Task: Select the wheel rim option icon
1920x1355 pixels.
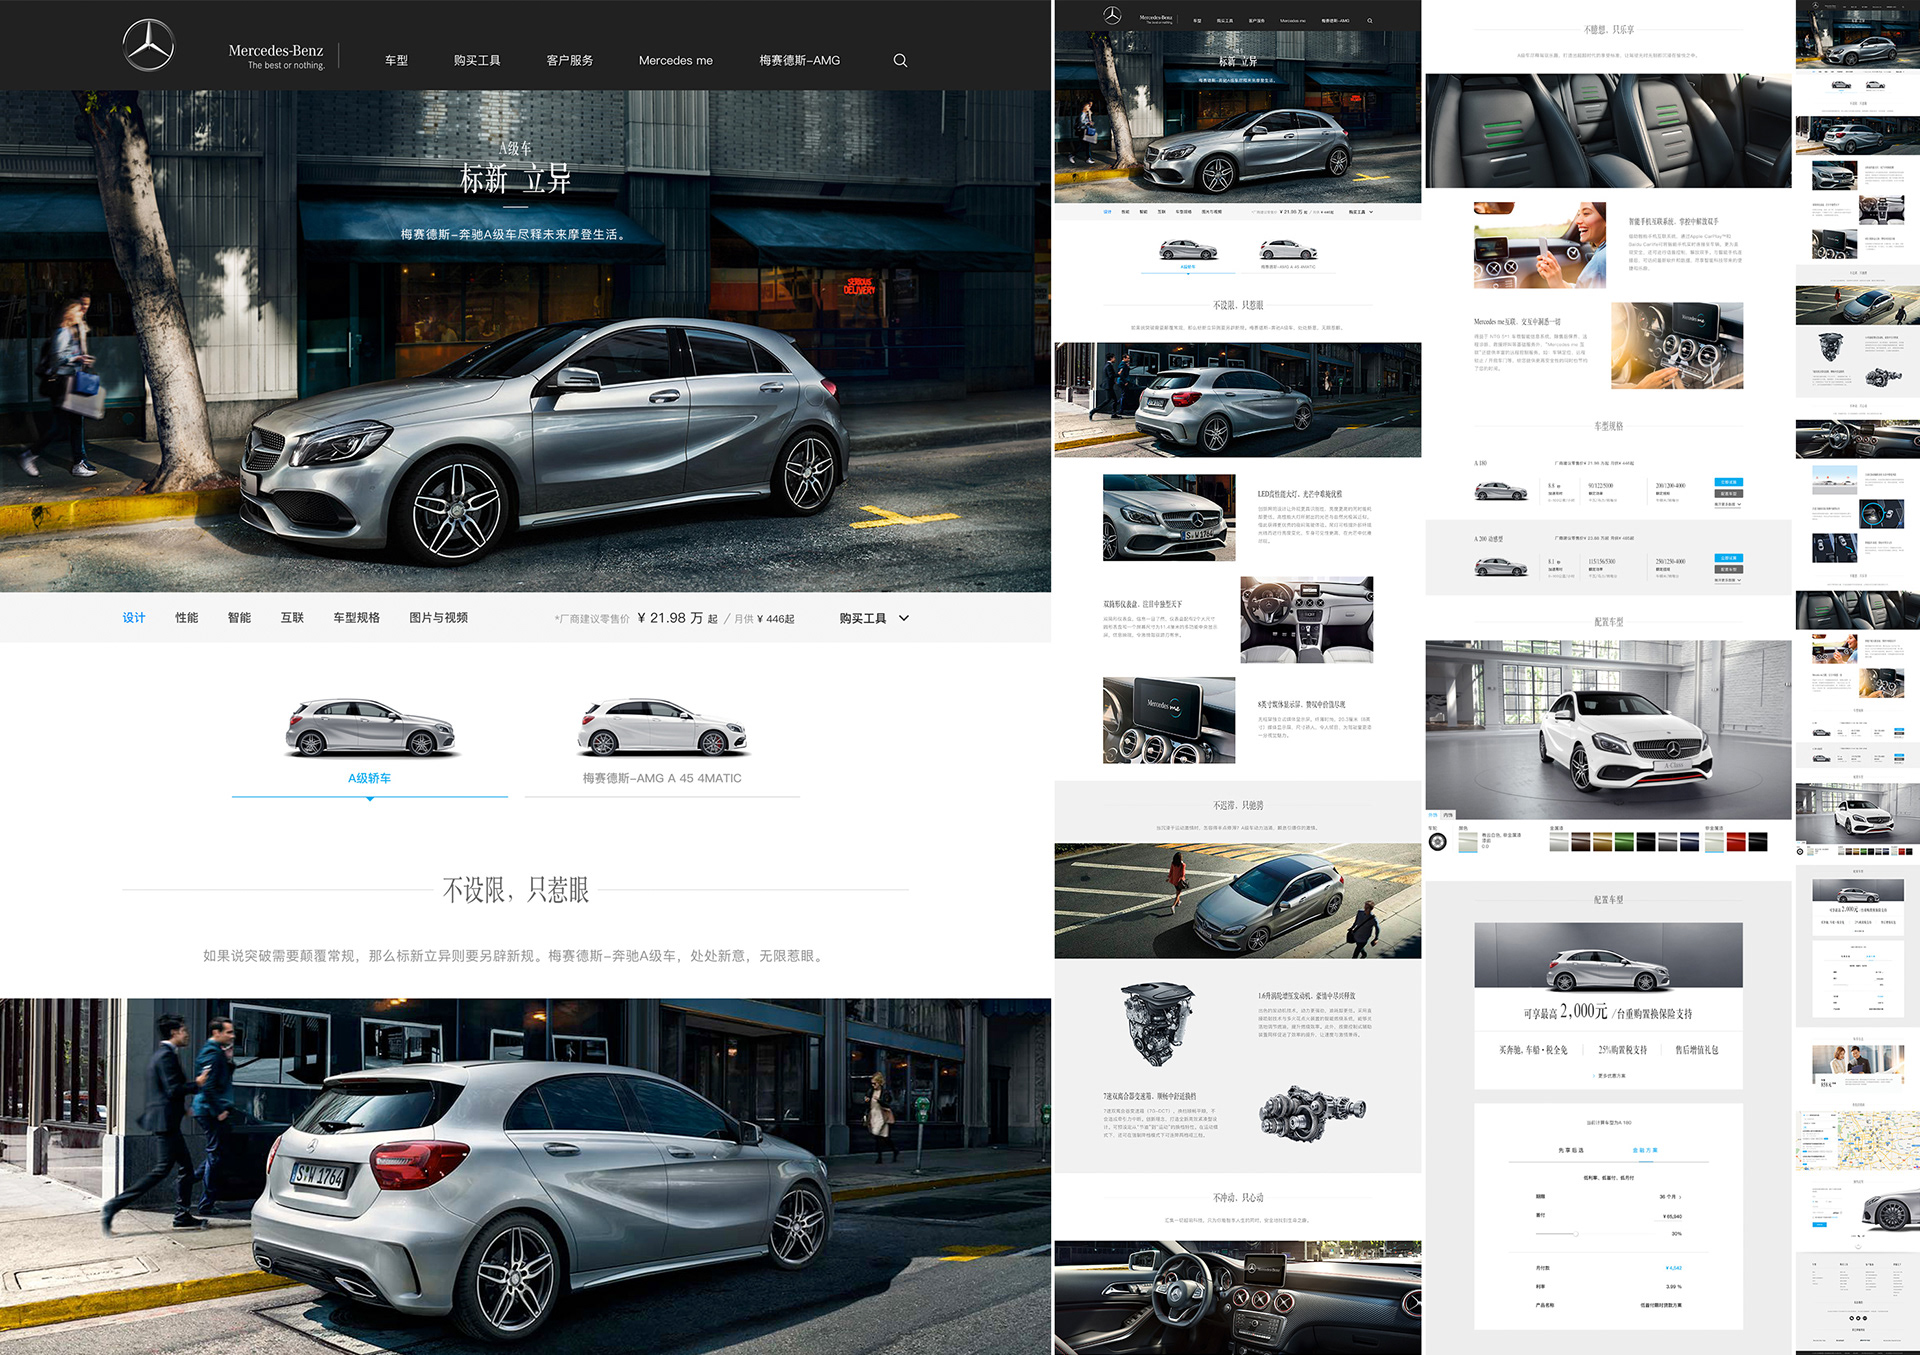Action: click(x=1438, y=842)
